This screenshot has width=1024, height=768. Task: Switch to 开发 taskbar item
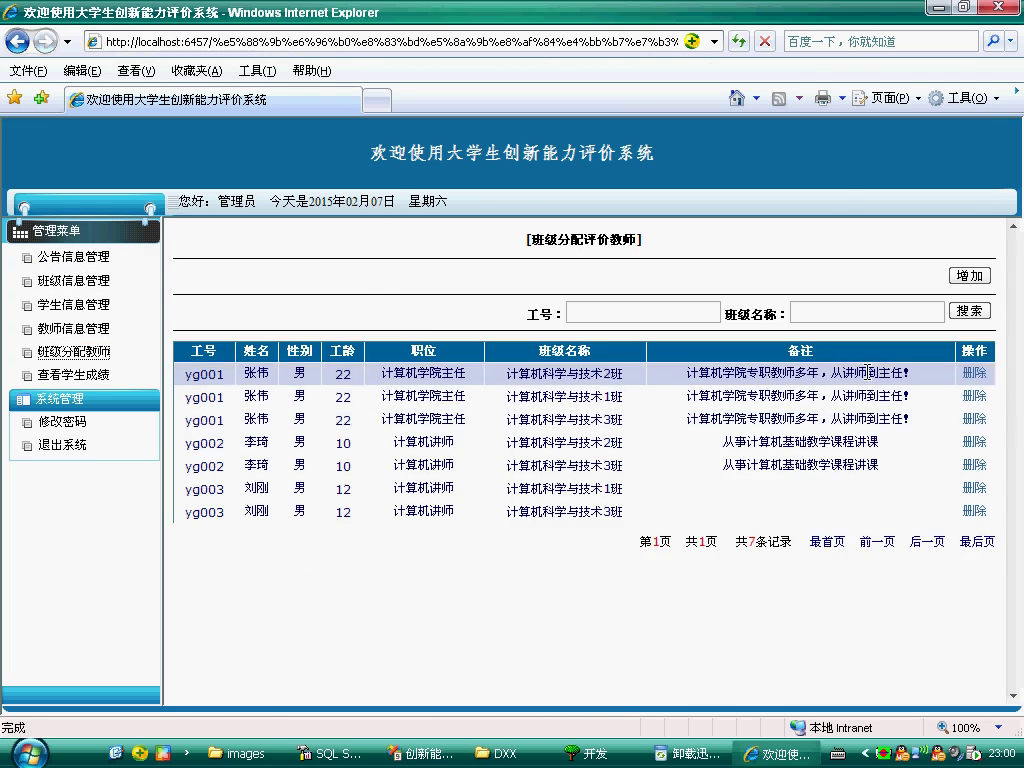586,754
